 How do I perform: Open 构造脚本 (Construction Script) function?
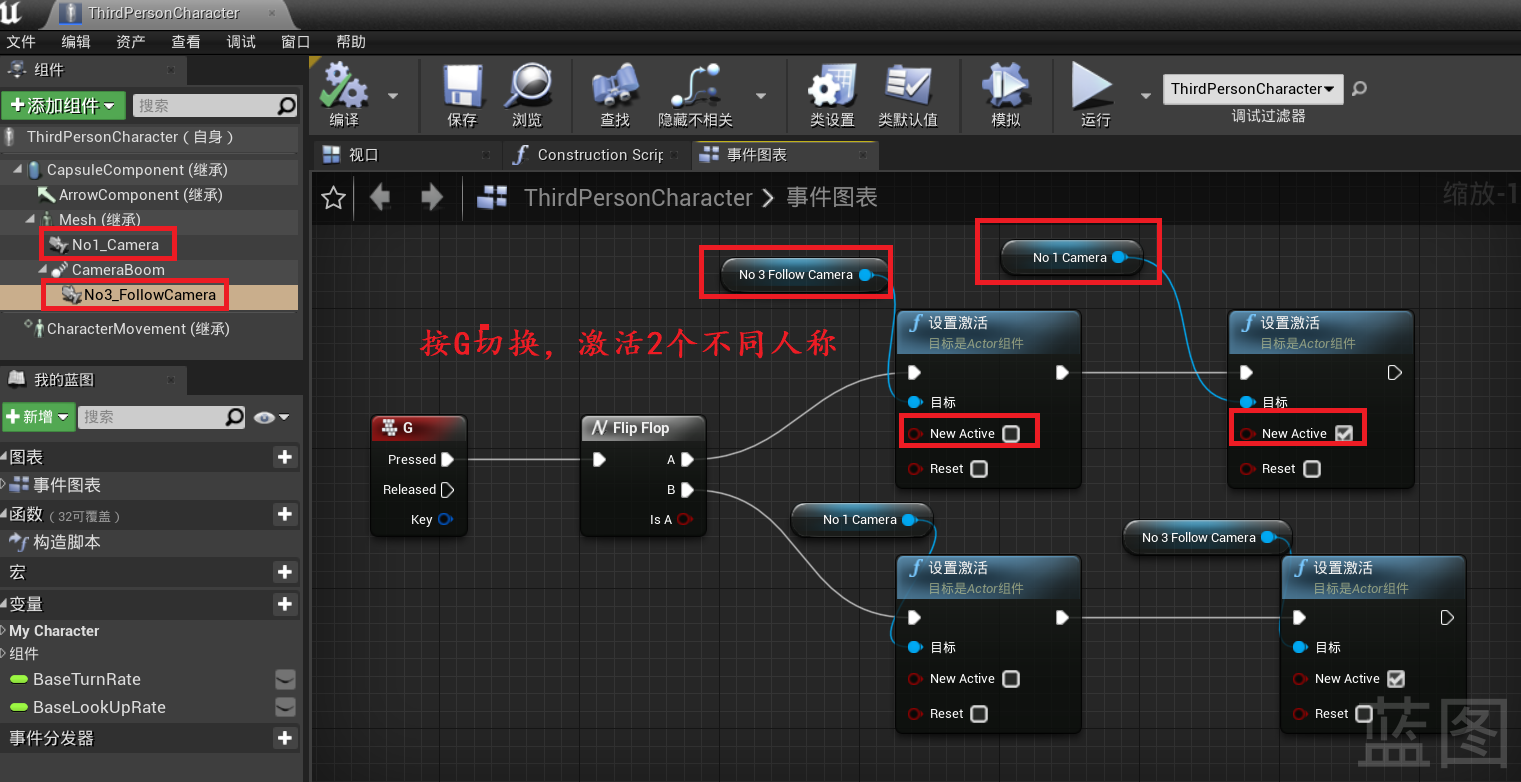click(x=67, y=542)
